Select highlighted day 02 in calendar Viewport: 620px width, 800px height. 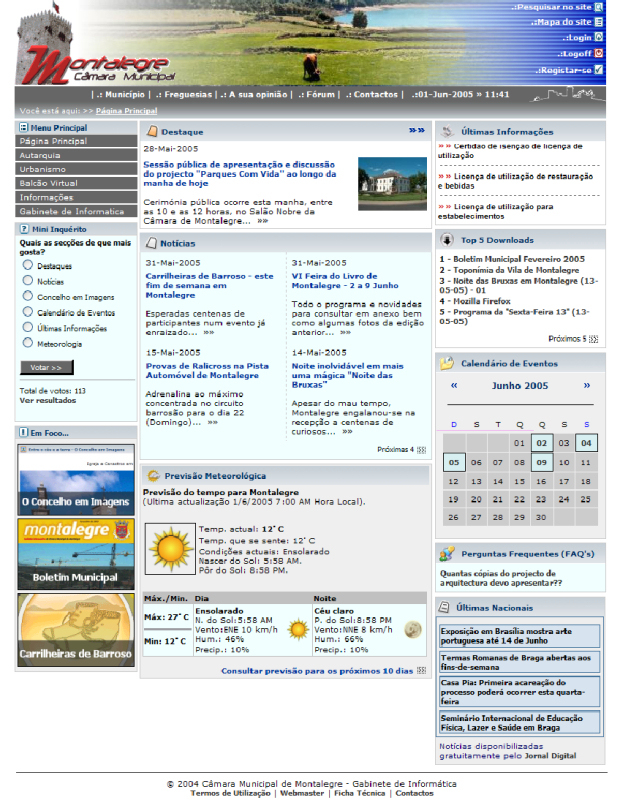tap(541, 443)
